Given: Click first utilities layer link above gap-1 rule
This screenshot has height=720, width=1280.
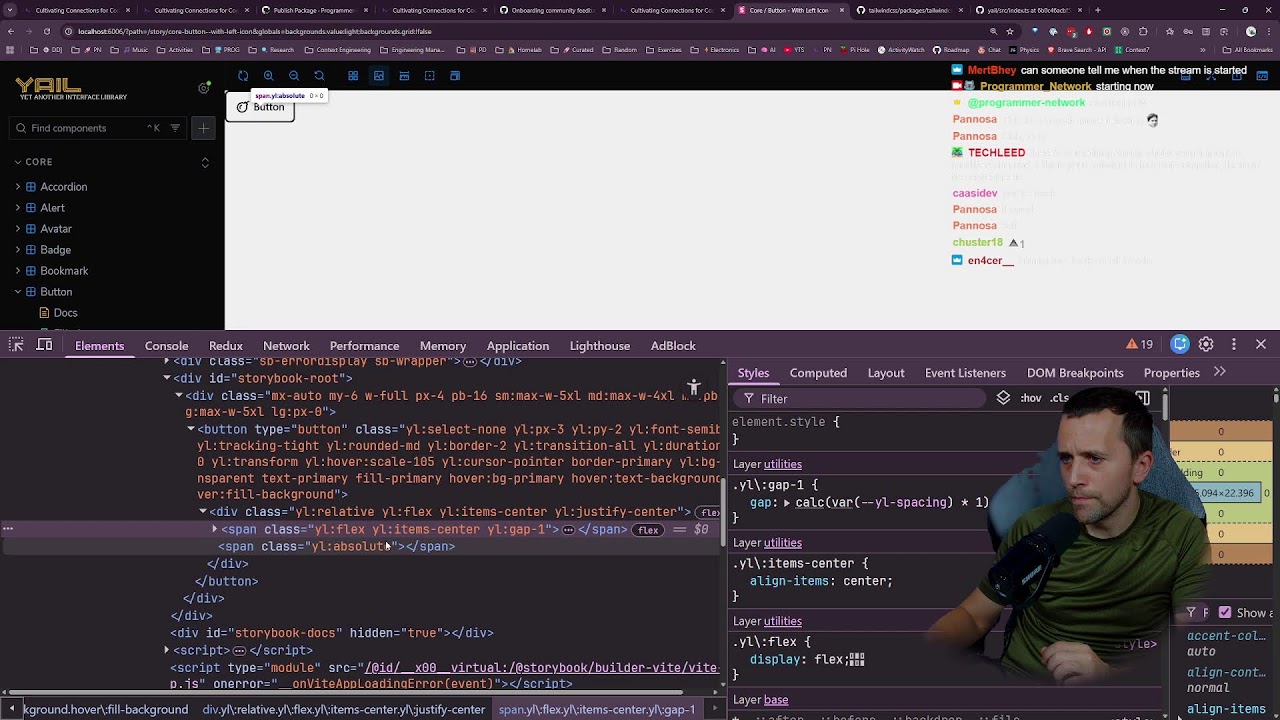Looking at the screenshot, I should (783, 464).
